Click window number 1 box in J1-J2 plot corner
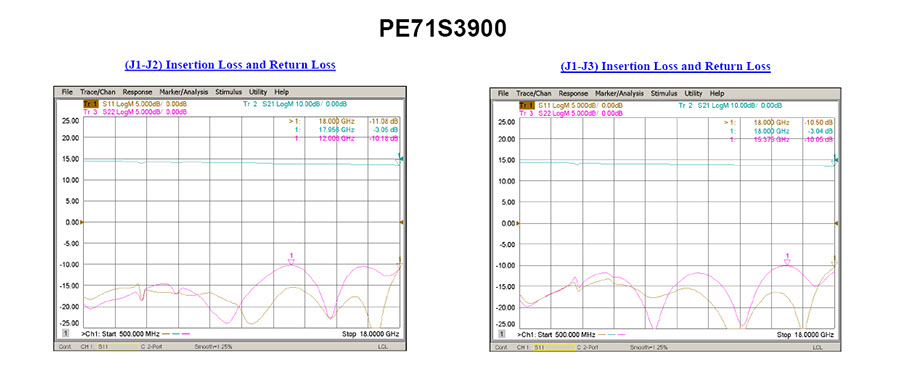 click(65, 333)
